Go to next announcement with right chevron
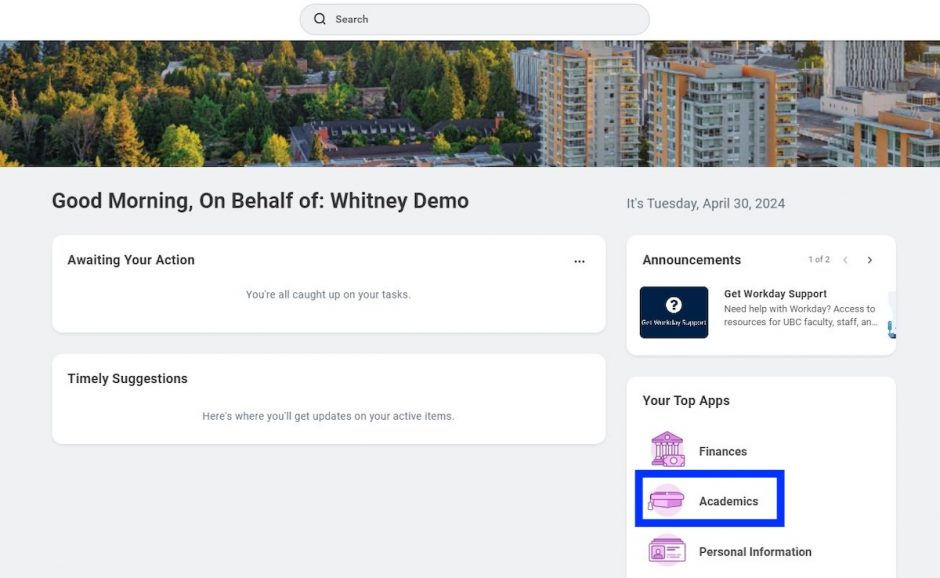 click(869, 260)
